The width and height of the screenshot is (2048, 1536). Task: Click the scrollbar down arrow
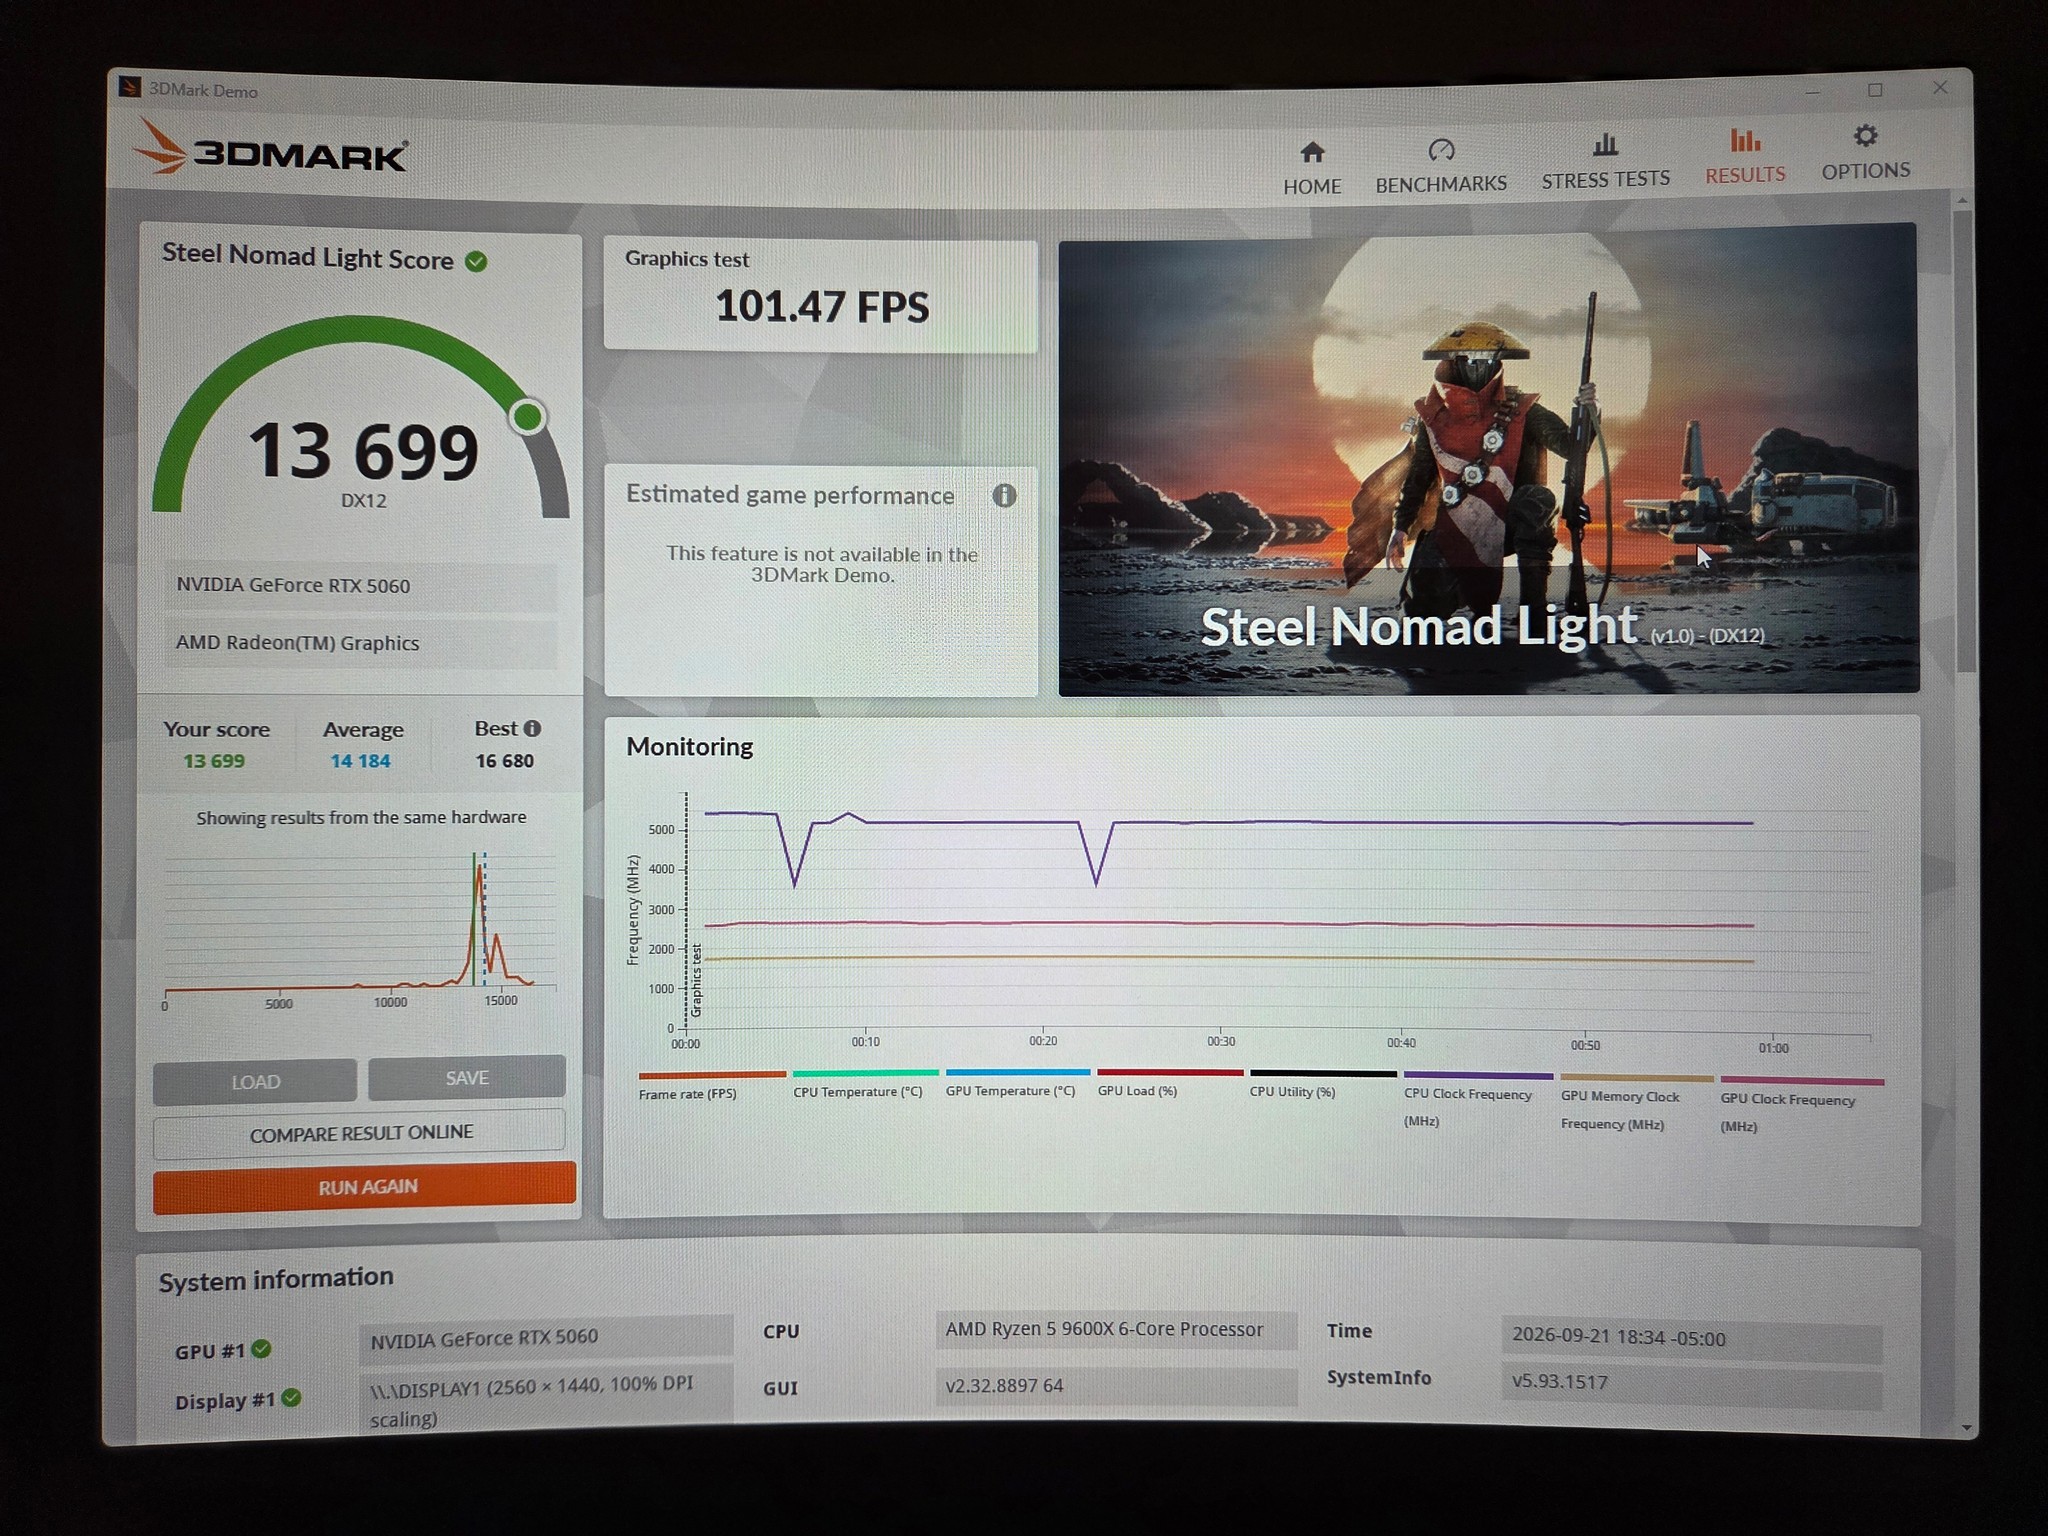point(1967,1428)
